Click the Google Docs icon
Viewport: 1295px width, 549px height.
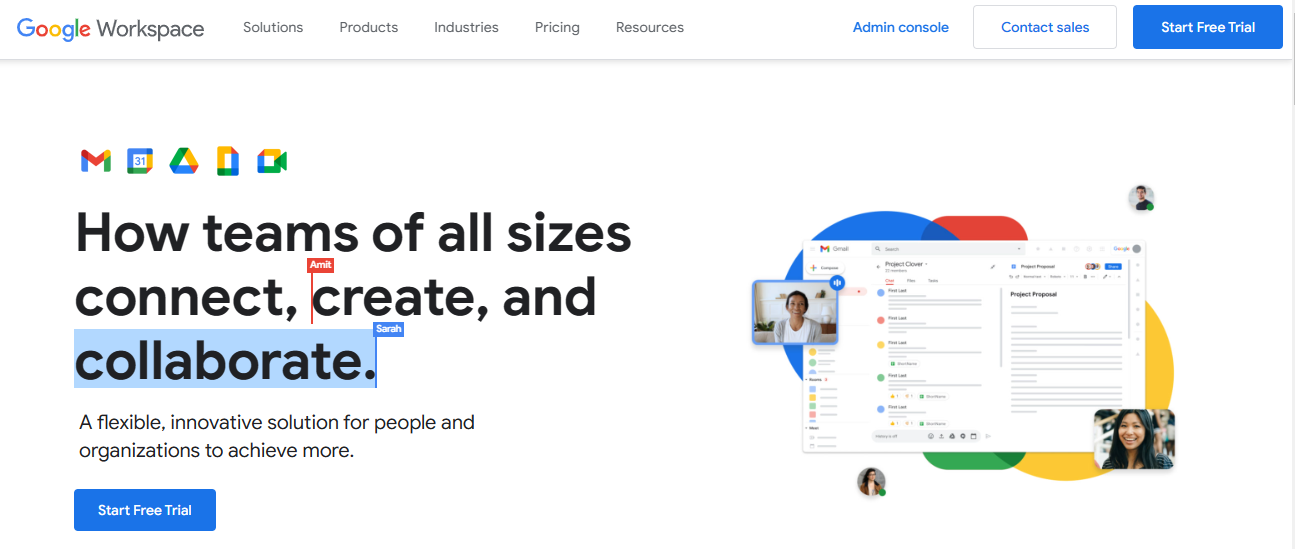(x=228, y=160)
